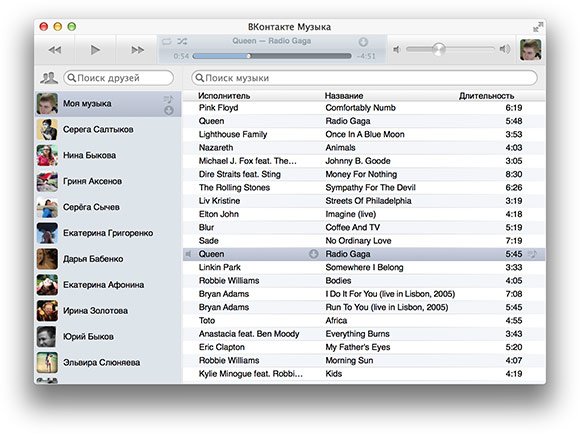This screenshot has width=580, height=434.
Task: Select Lighthouse Family Once In A Blue Moon
Action: 364,134
